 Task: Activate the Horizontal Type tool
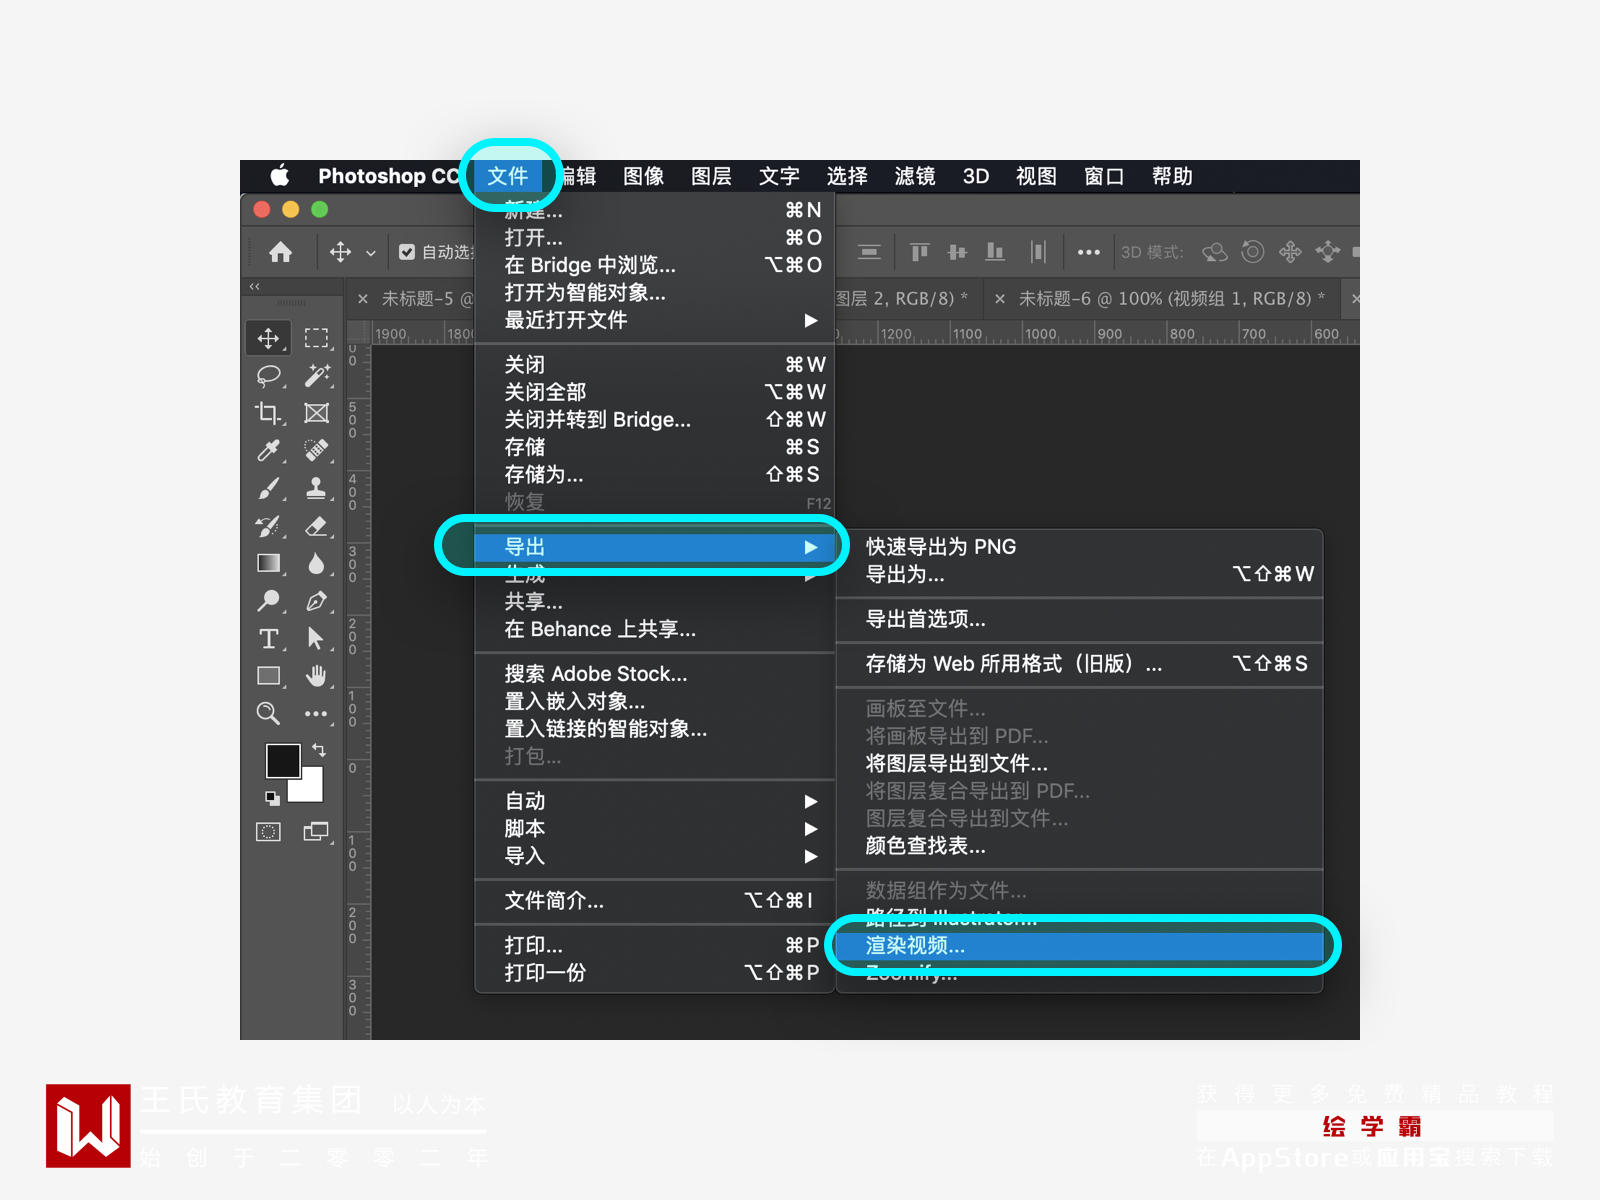(x=268, y=638)
